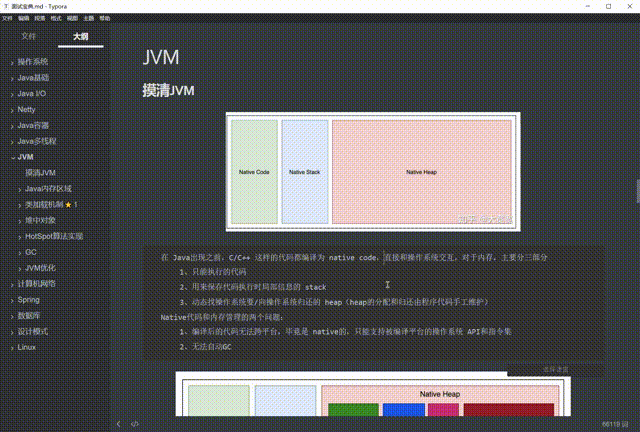Collapse the JVM outline section chevron
The height and width of the screenshot is (432, 640).
pyautogui.click(x=13, y=158)
